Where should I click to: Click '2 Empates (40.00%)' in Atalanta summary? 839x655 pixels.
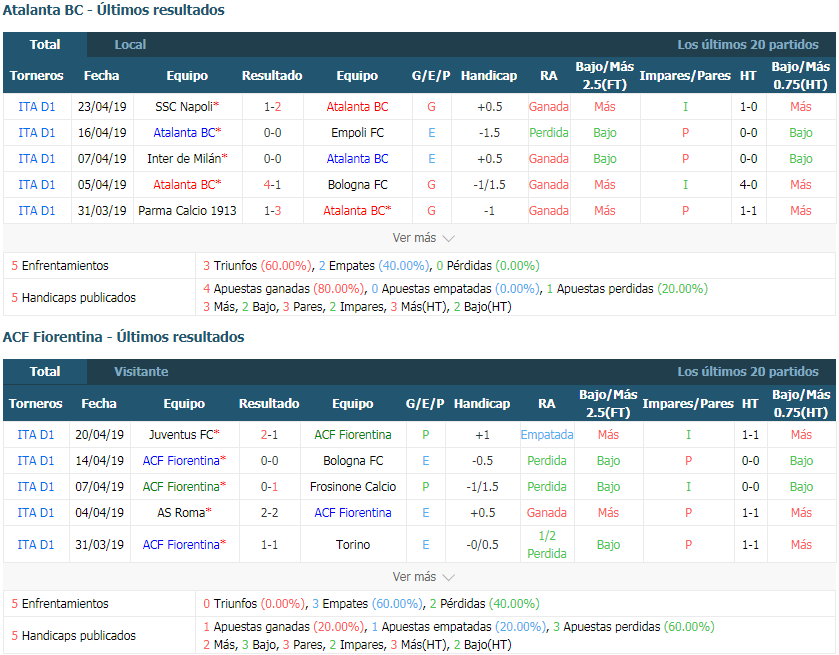(x=374, y=265)
